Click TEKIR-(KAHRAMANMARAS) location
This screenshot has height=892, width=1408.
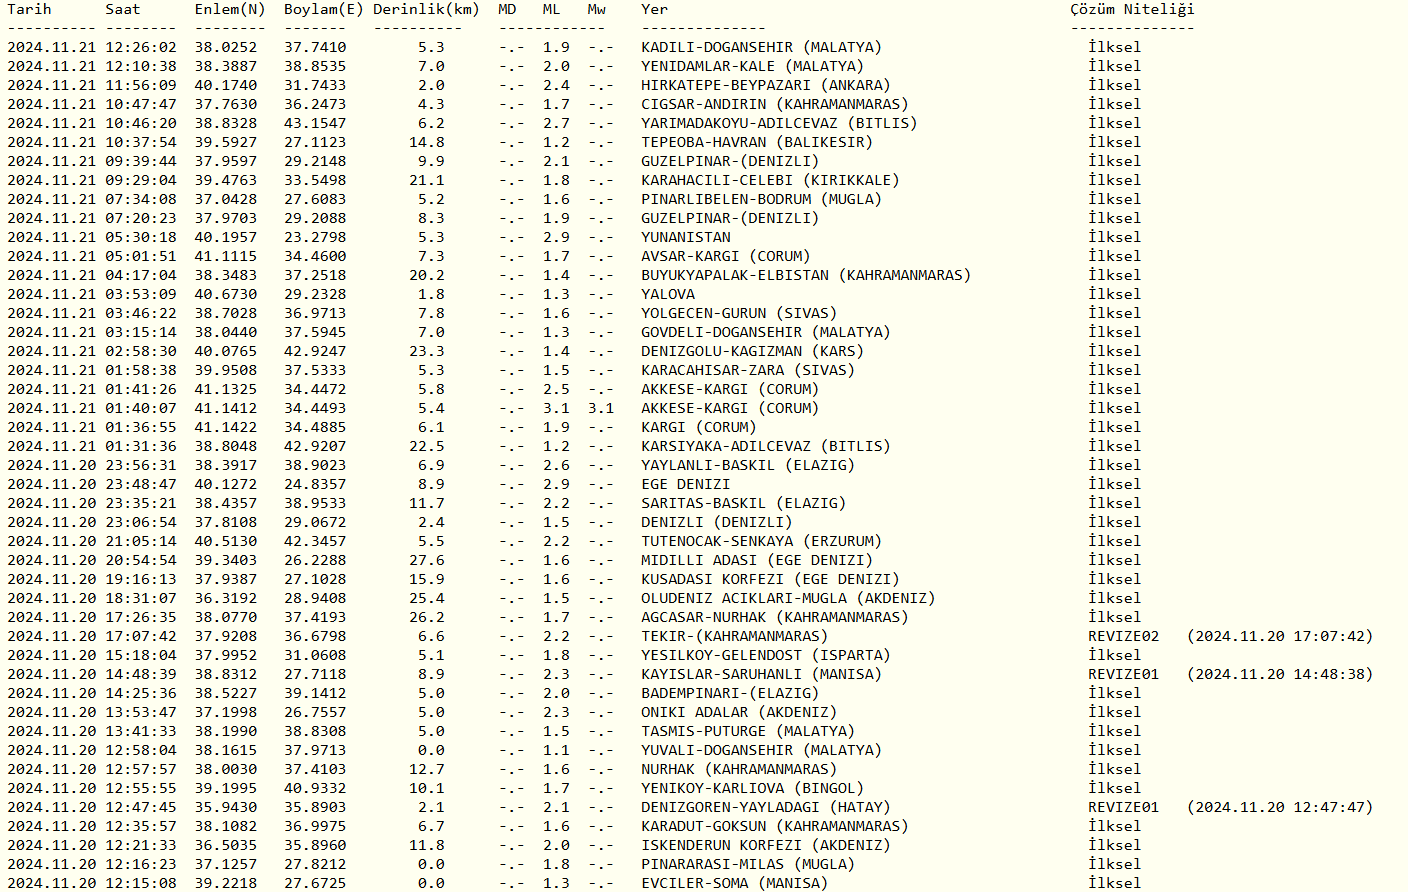coord(734,636)
